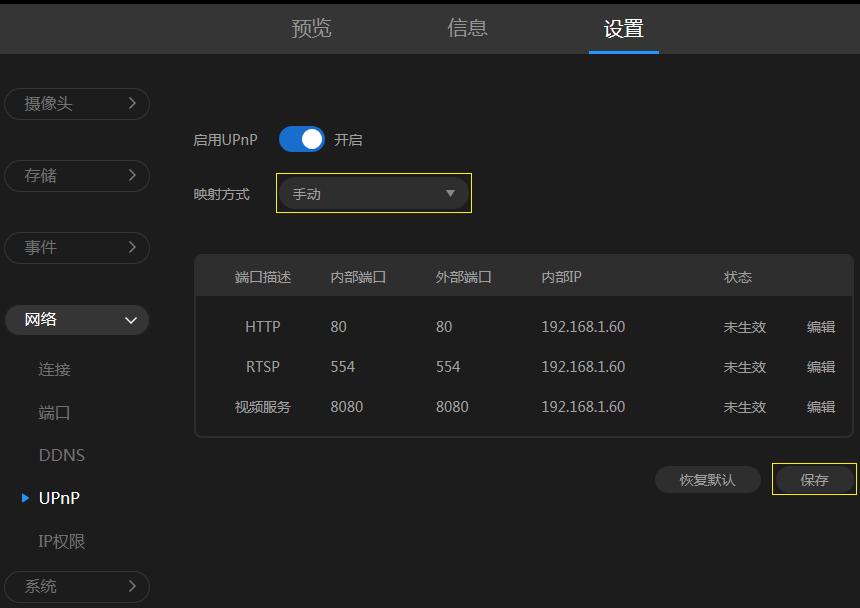The width and height of the screenshot is (860, 608).
Task: Disable the 启用UPnP toggle switch
Action: coord(300,139)
